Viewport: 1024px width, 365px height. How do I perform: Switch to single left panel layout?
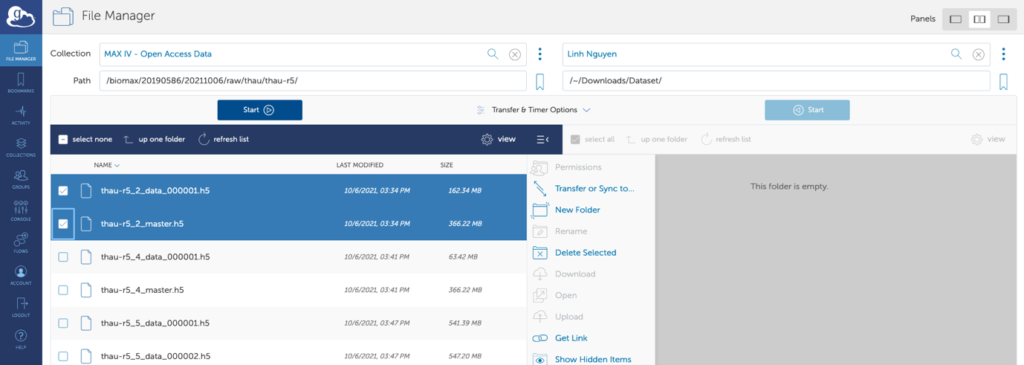(x=955, y=19)
